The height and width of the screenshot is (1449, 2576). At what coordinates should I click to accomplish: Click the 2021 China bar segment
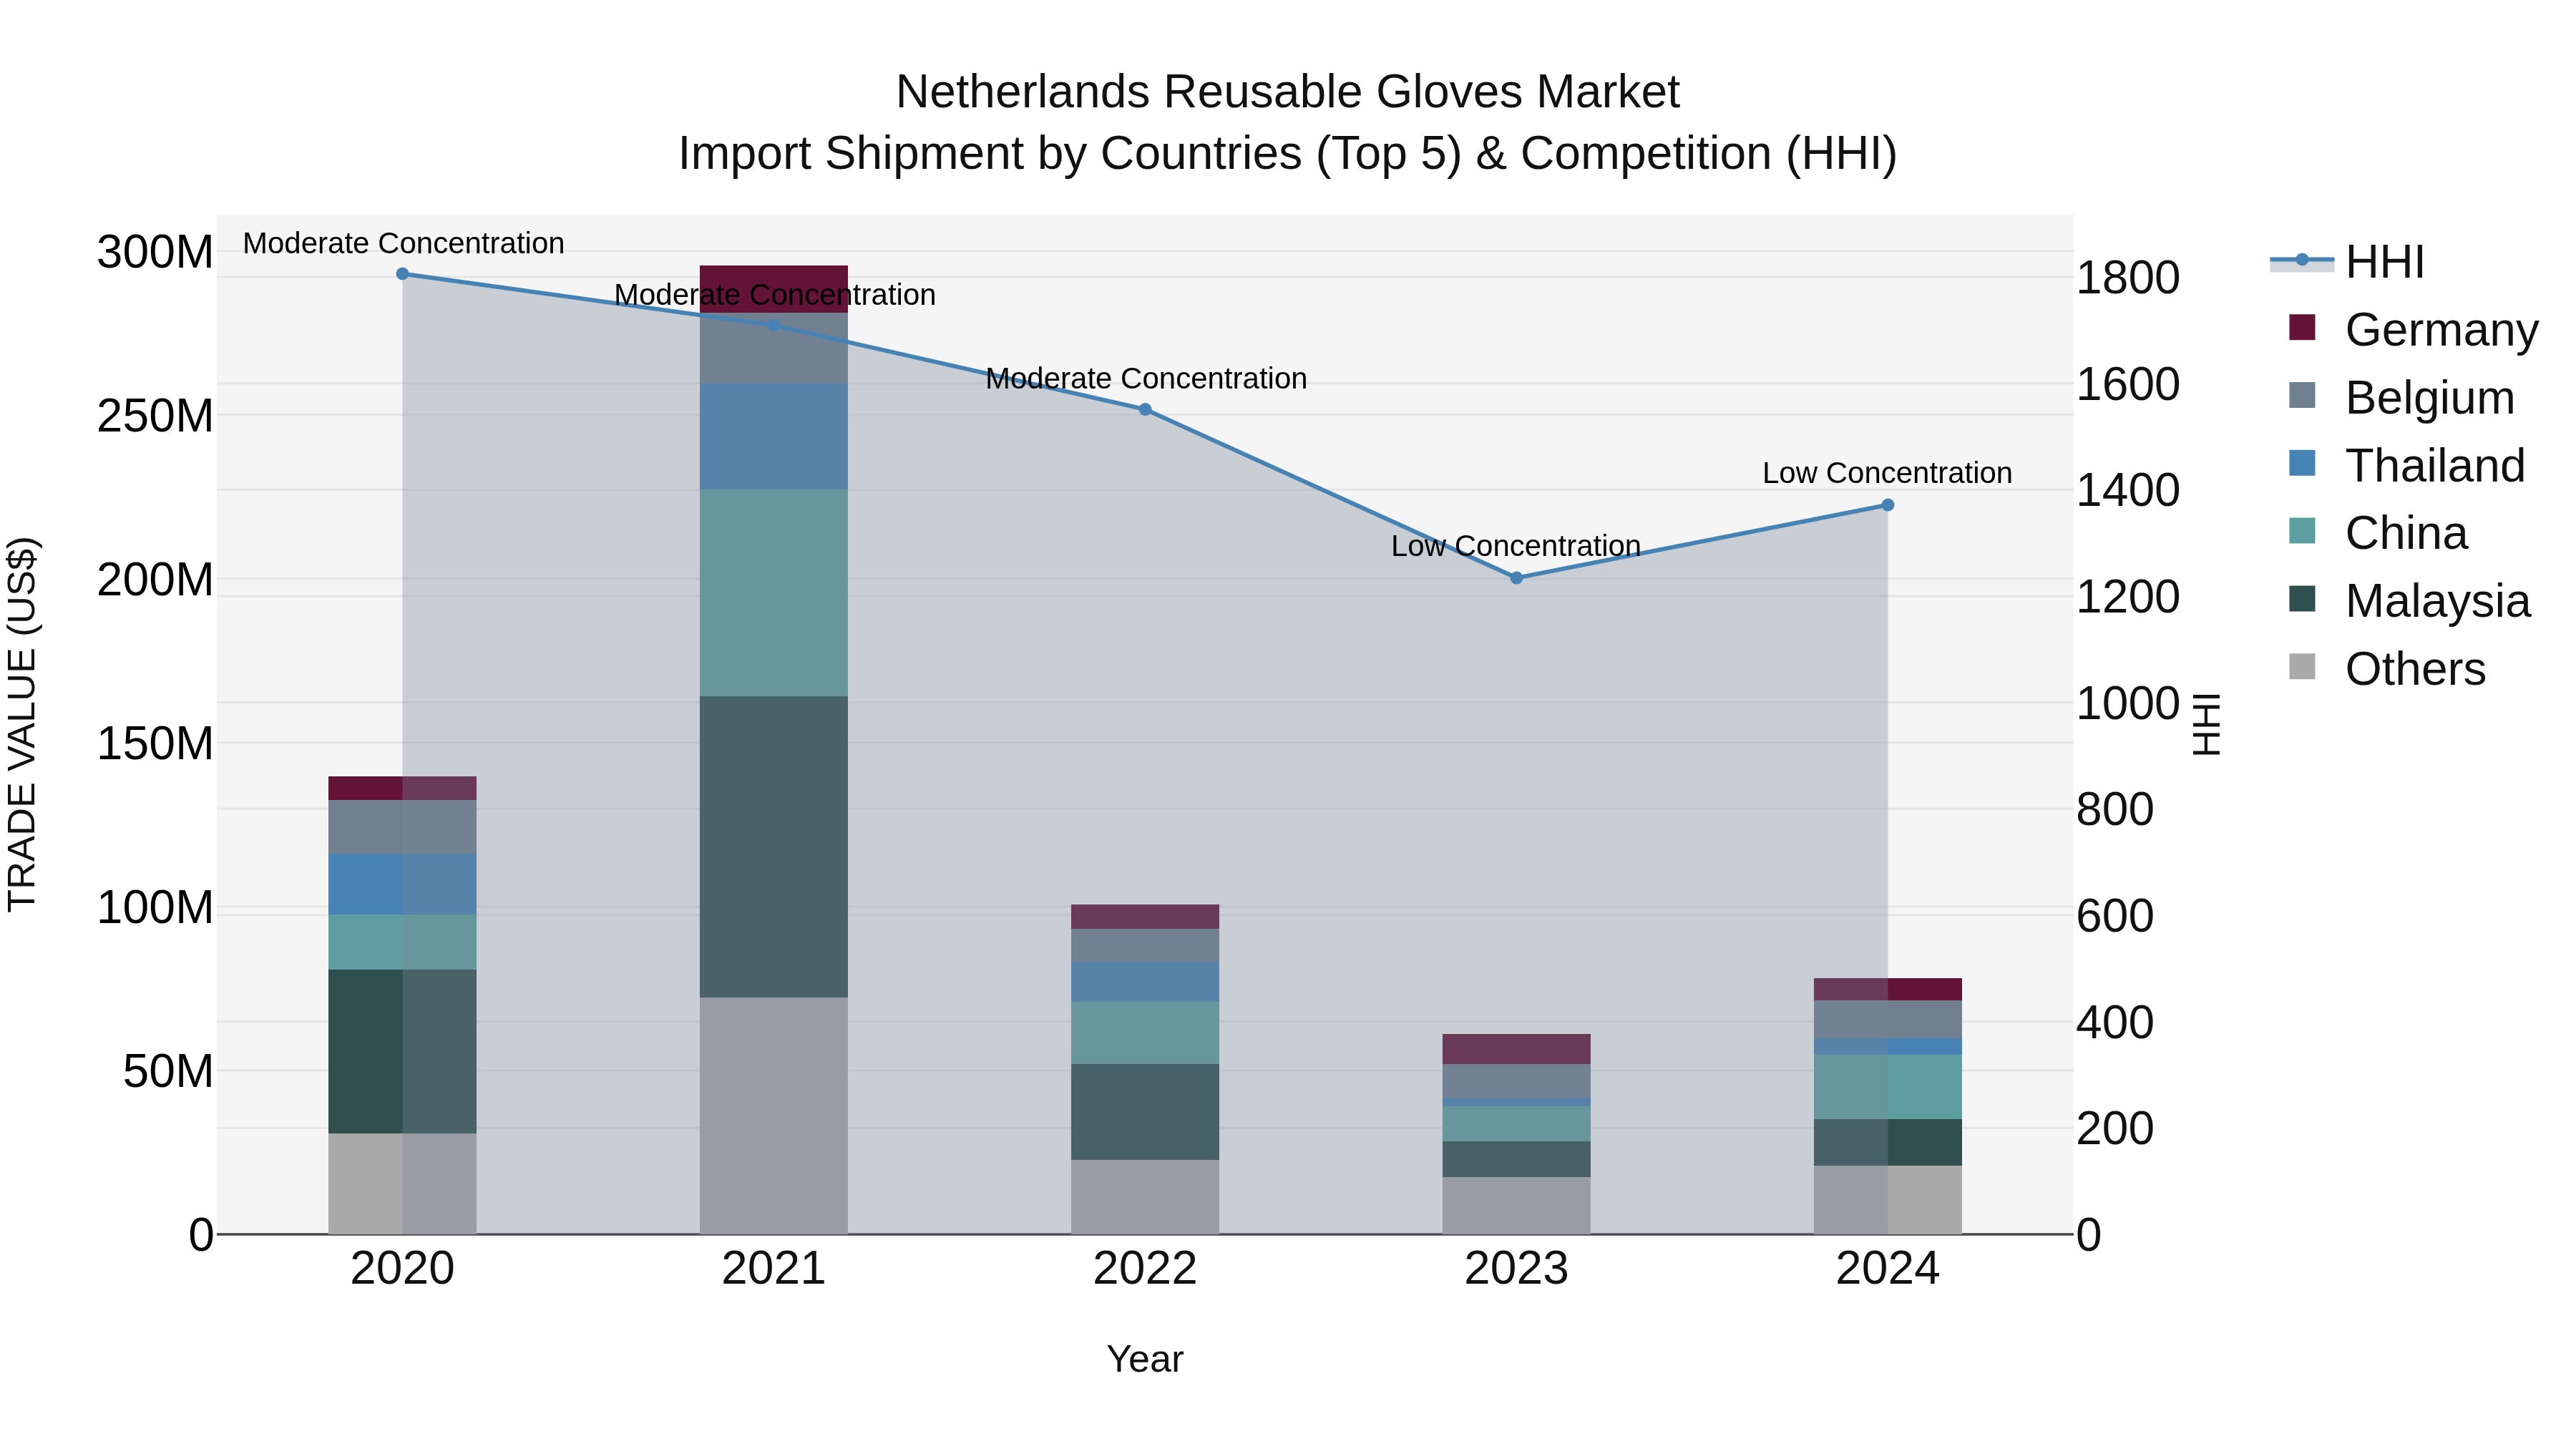(x=774, y=593)
